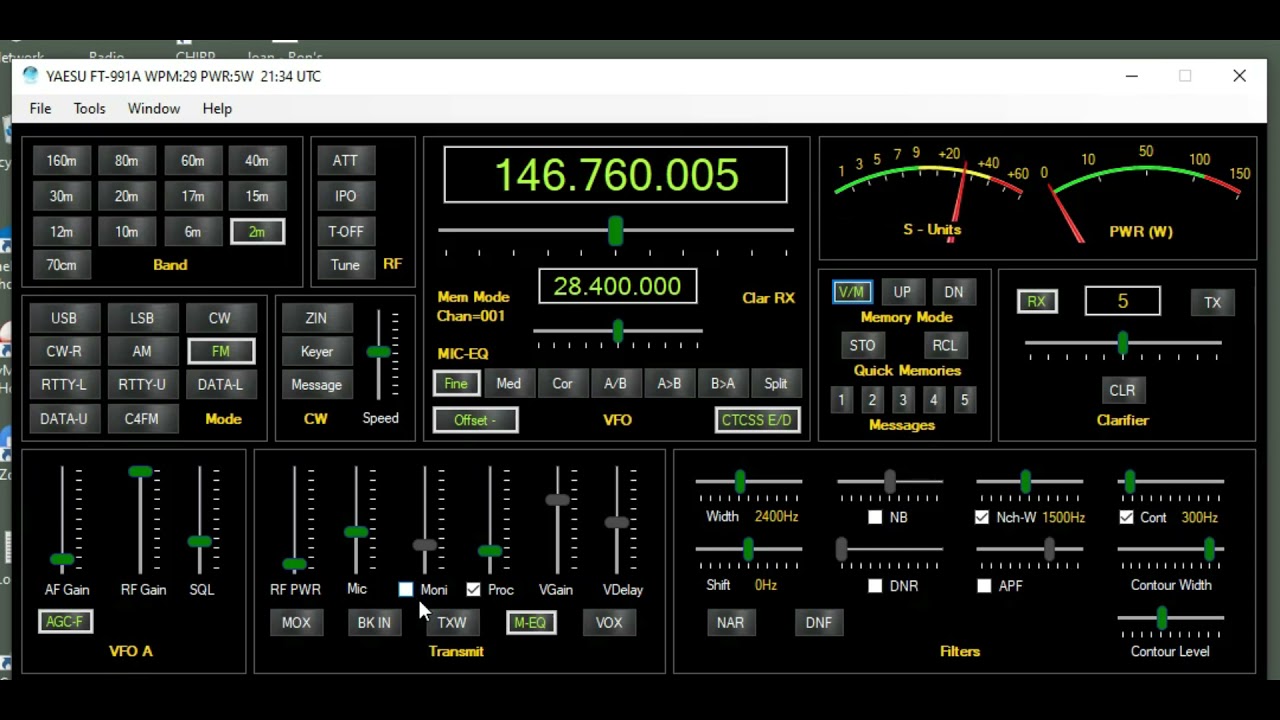This screenshot has width=1280, height=720.
Task: Select Med tuning step
Action: [x=508, y=384]
